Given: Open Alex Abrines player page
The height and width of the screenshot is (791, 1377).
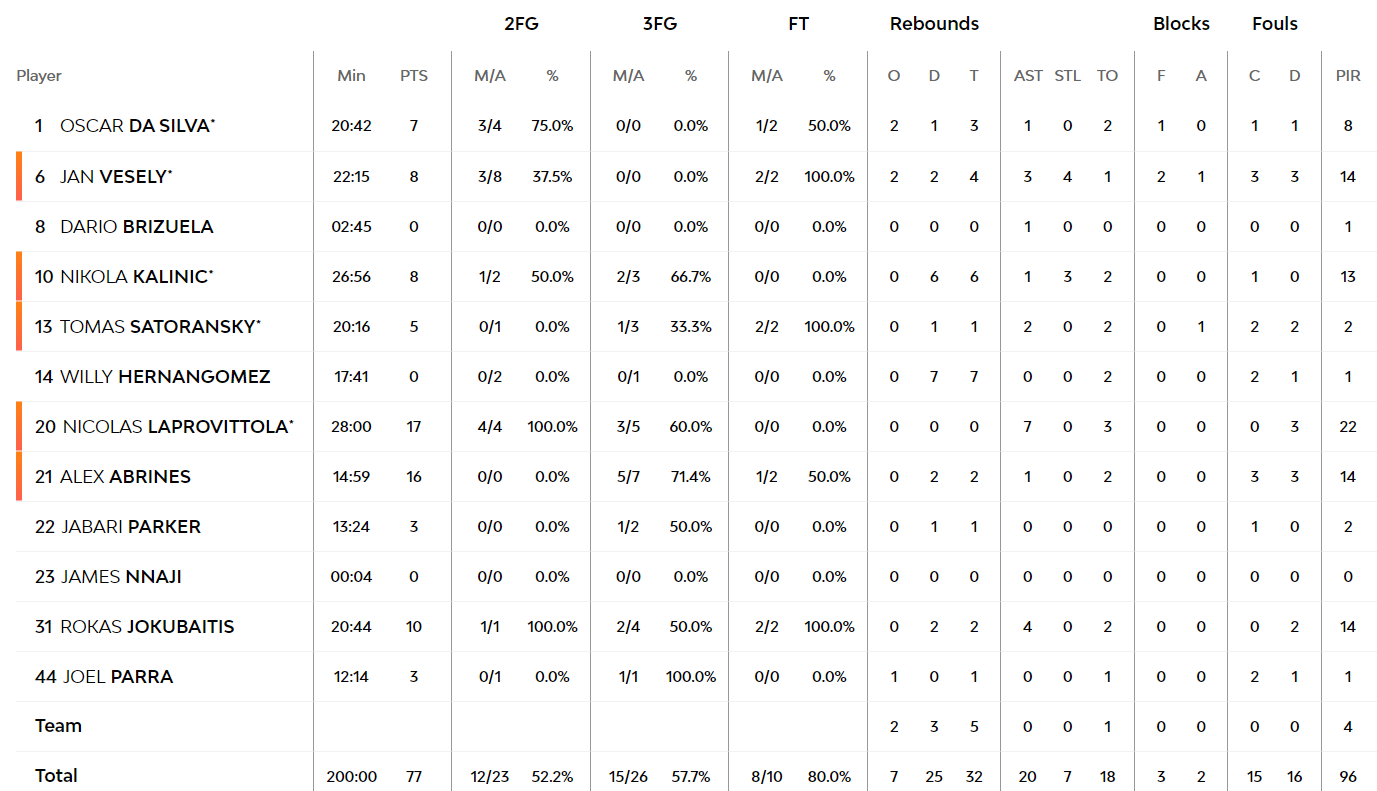Looking at the screenshot, I should click(x=125, y=476).
